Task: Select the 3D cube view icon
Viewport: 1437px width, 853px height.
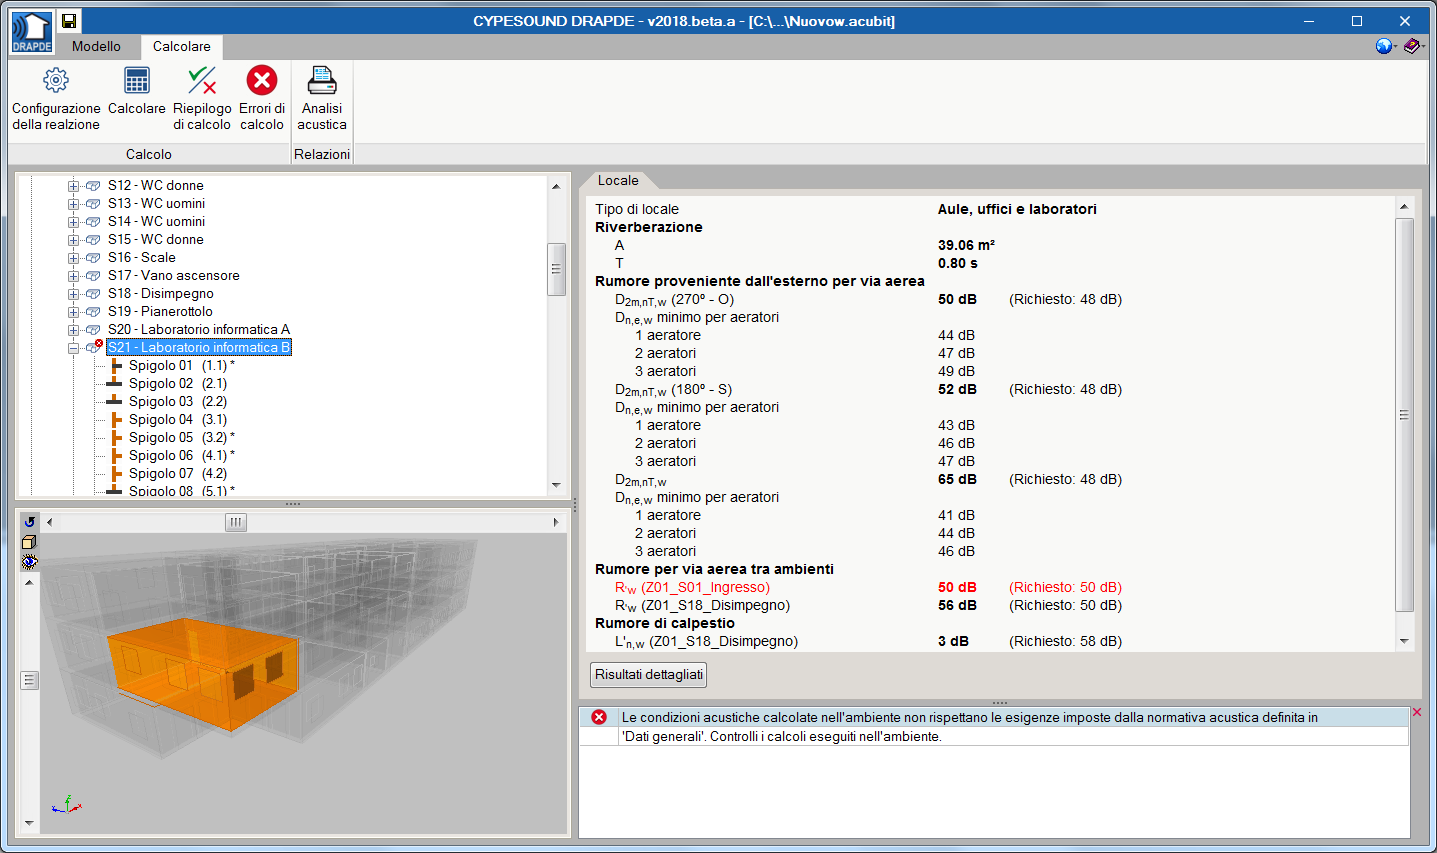Action: [x=29, y=542]
